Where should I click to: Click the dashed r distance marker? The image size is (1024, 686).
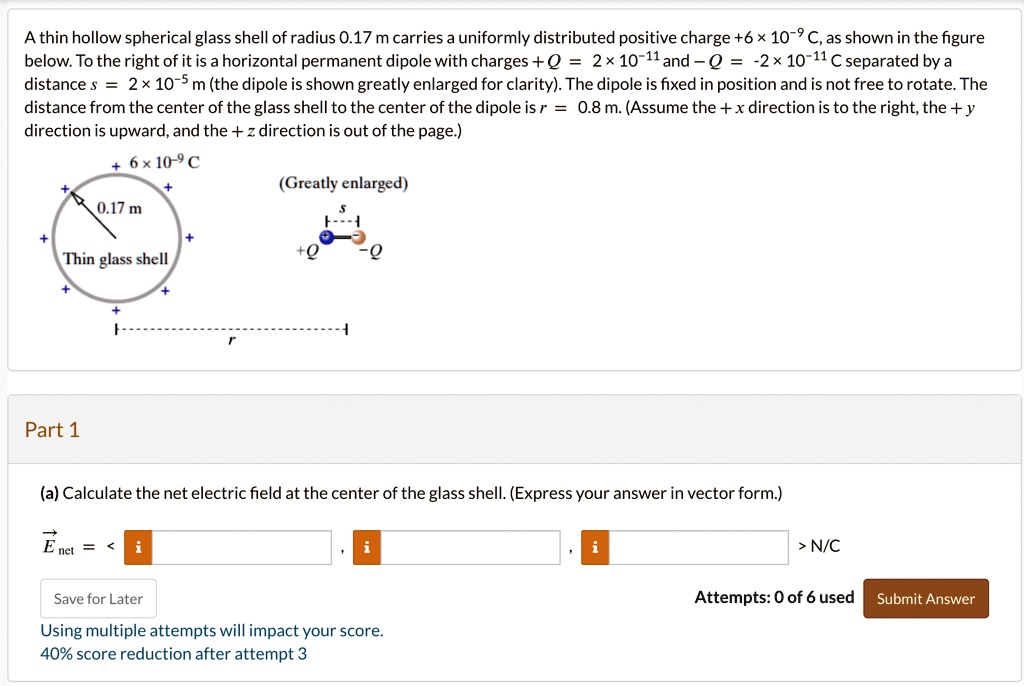(231, 329)
